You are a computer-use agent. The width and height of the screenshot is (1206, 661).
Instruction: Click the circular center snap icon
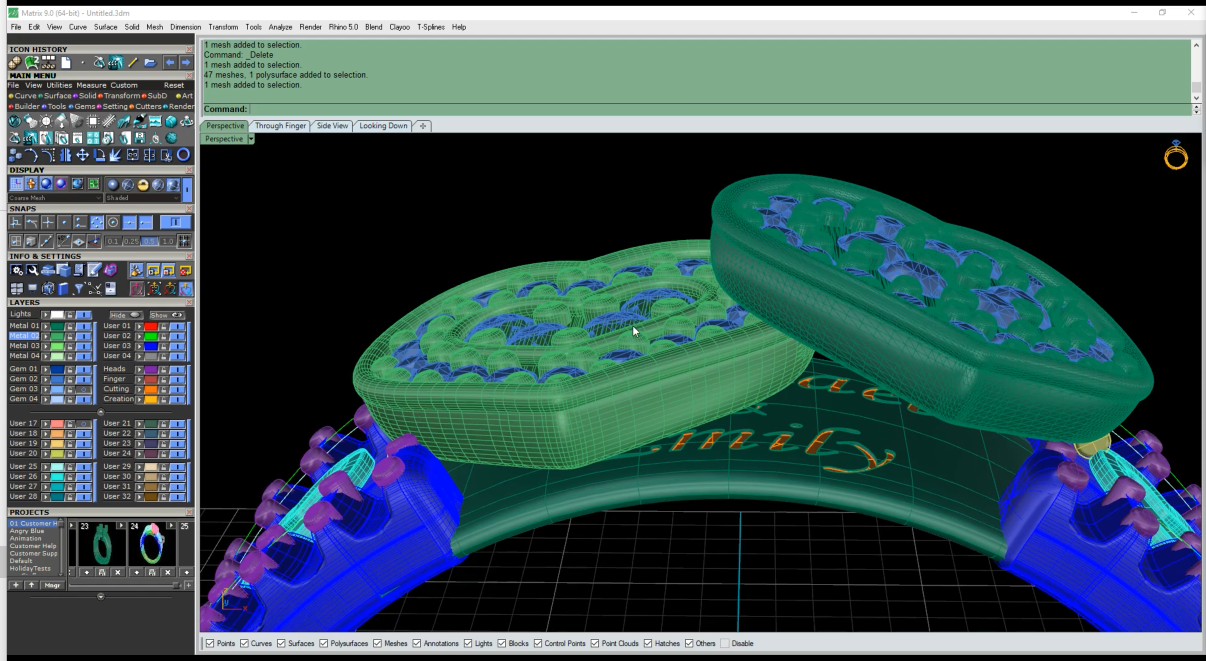[113, 222]
